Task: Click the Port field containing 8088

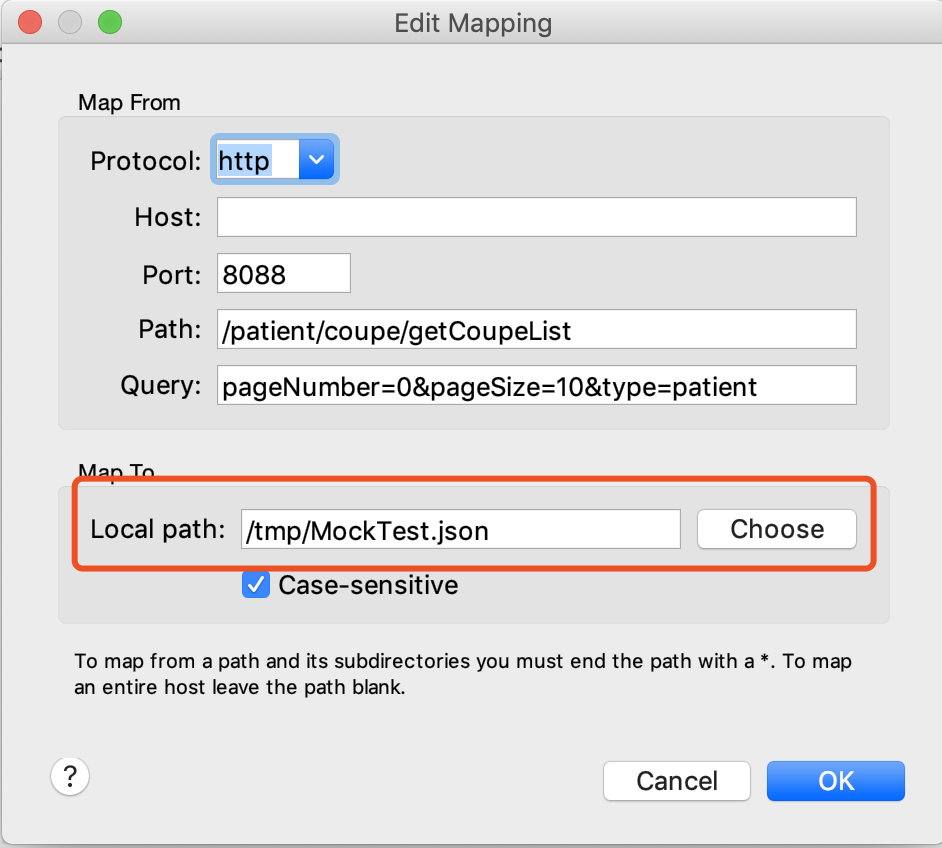Action: pos(283,273)
